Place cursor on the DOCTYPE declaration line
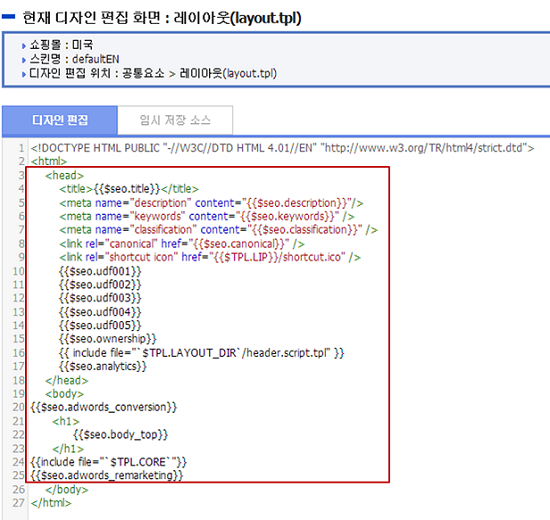This screenshot has height=520, width=550. (x=282, y=148)
